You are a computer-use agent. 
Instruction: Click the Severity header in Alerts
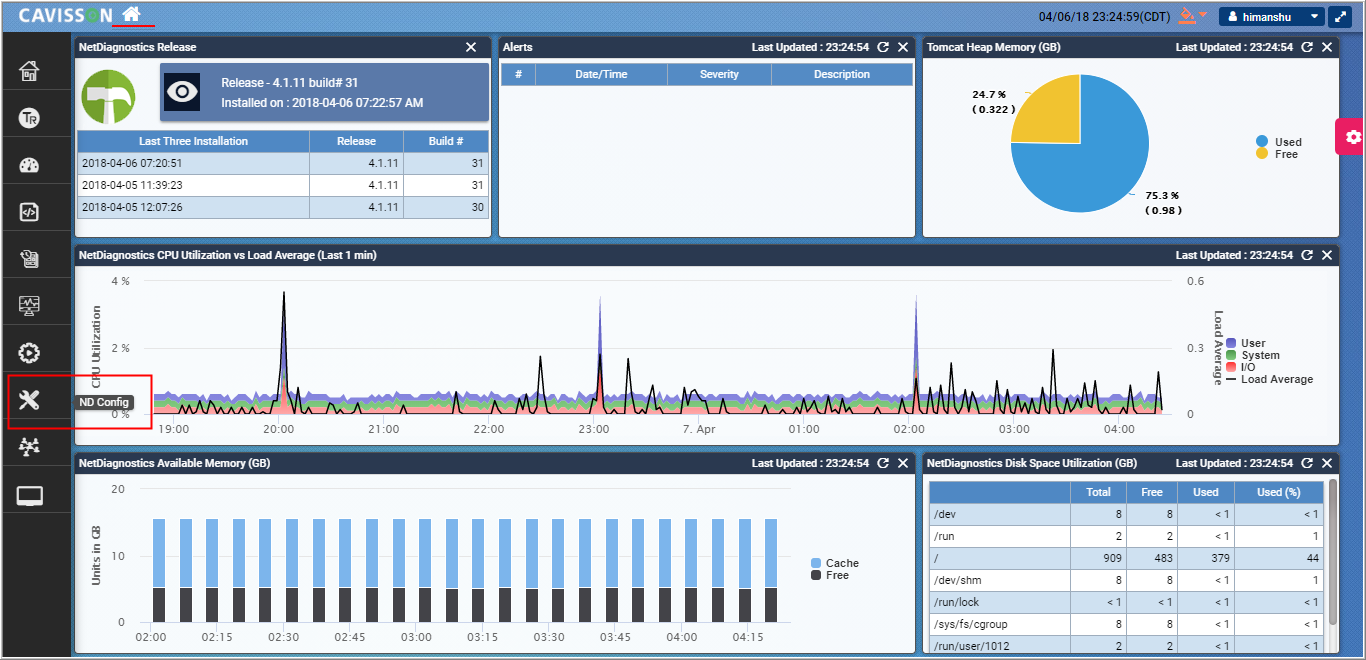(x=719, y=74)
